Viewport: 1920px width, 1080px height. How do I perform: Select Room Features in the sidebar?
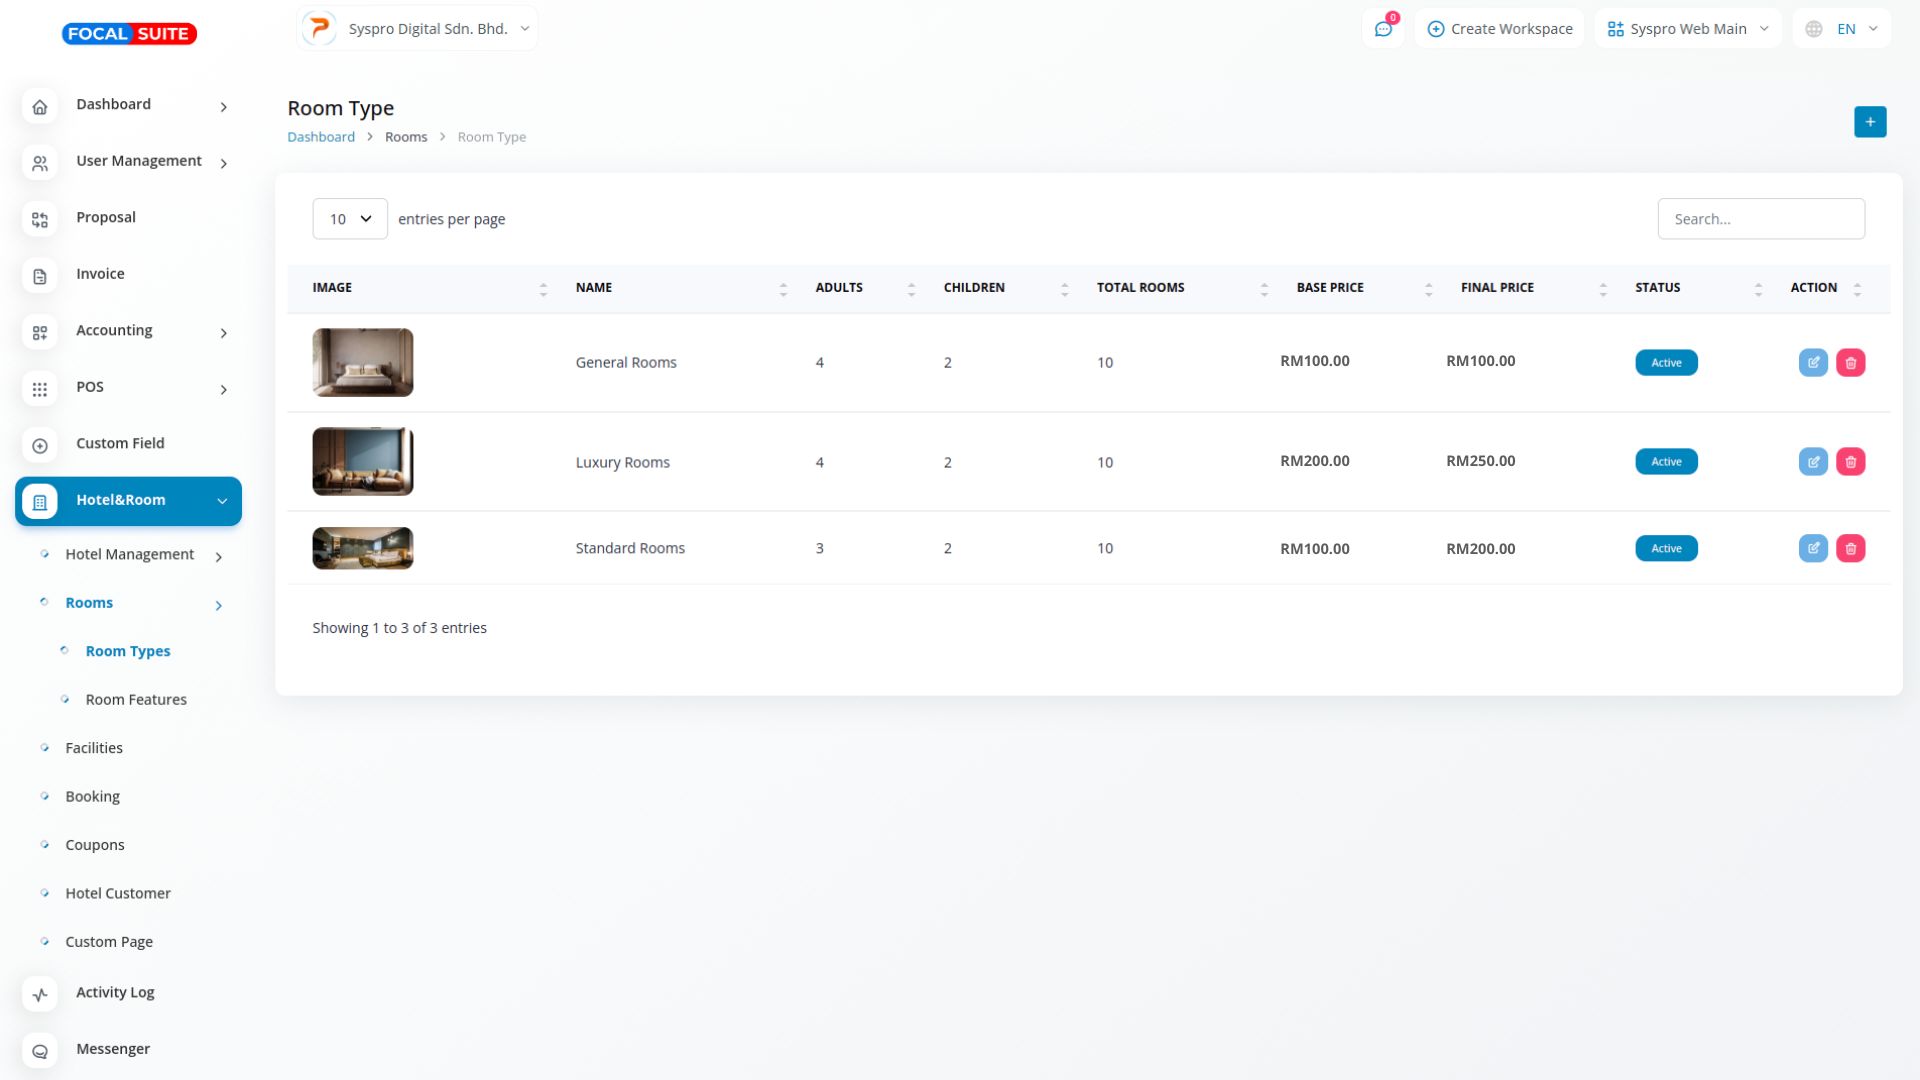click(x=136, y=700)
